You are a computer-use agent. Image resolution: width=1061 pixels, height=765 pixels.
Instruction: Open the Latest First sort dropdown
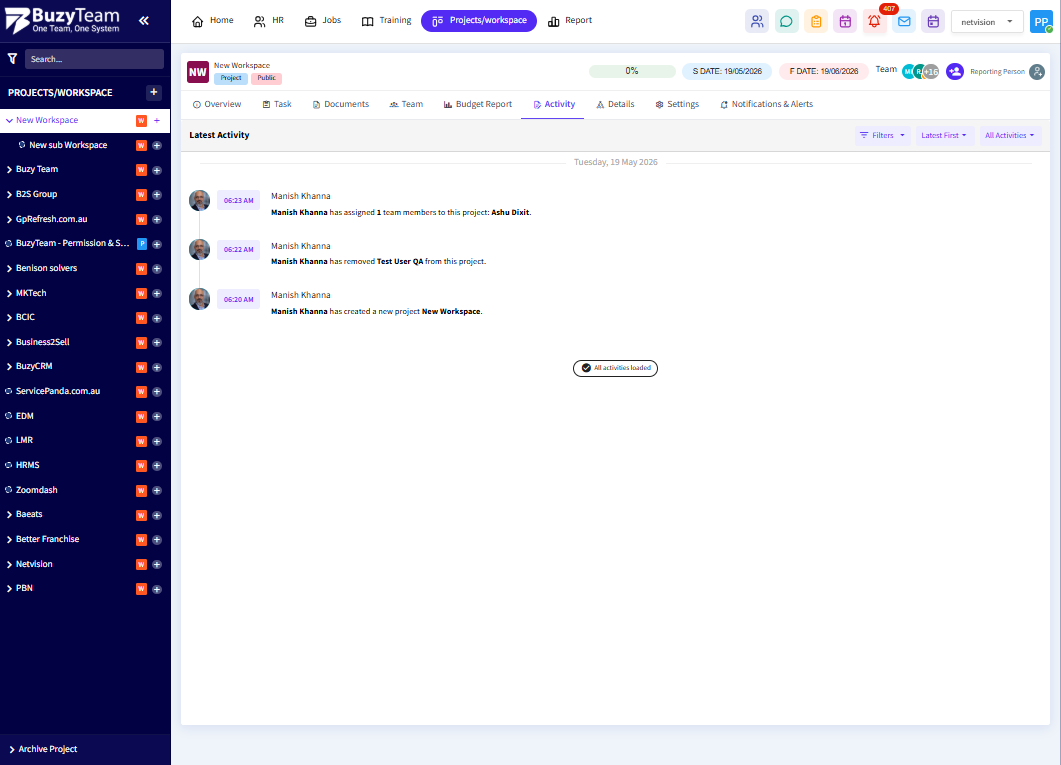[944, 135]
